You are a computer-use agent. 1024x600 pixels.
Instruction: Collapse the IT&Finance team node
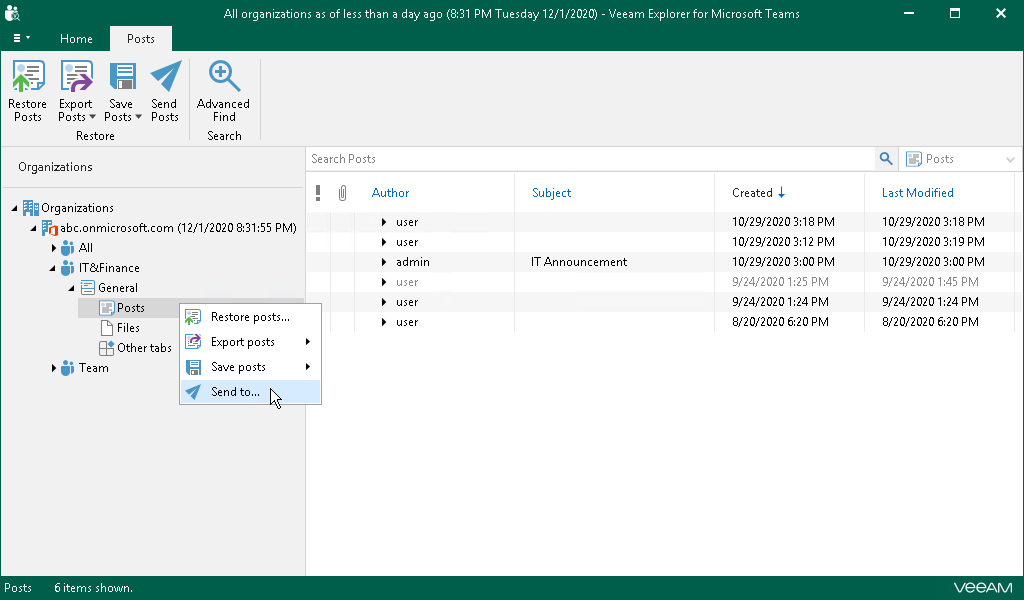point(54,268)
